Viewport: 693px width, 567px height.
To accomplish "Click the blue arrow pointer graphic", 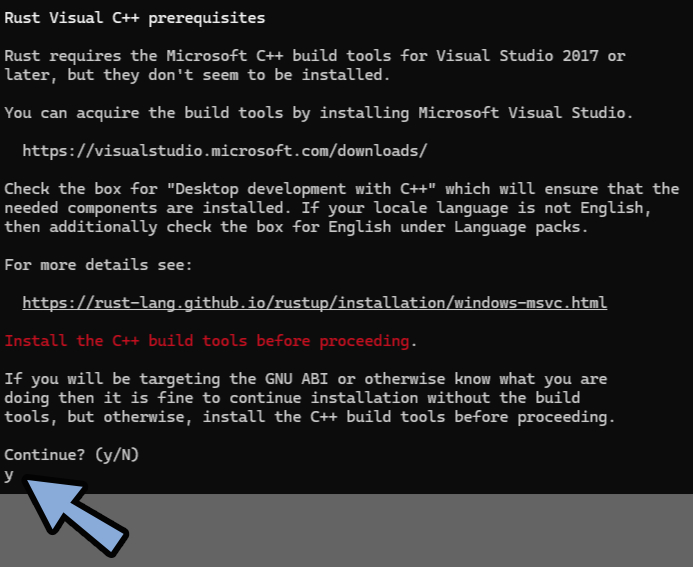I will [x=75, y=515].
